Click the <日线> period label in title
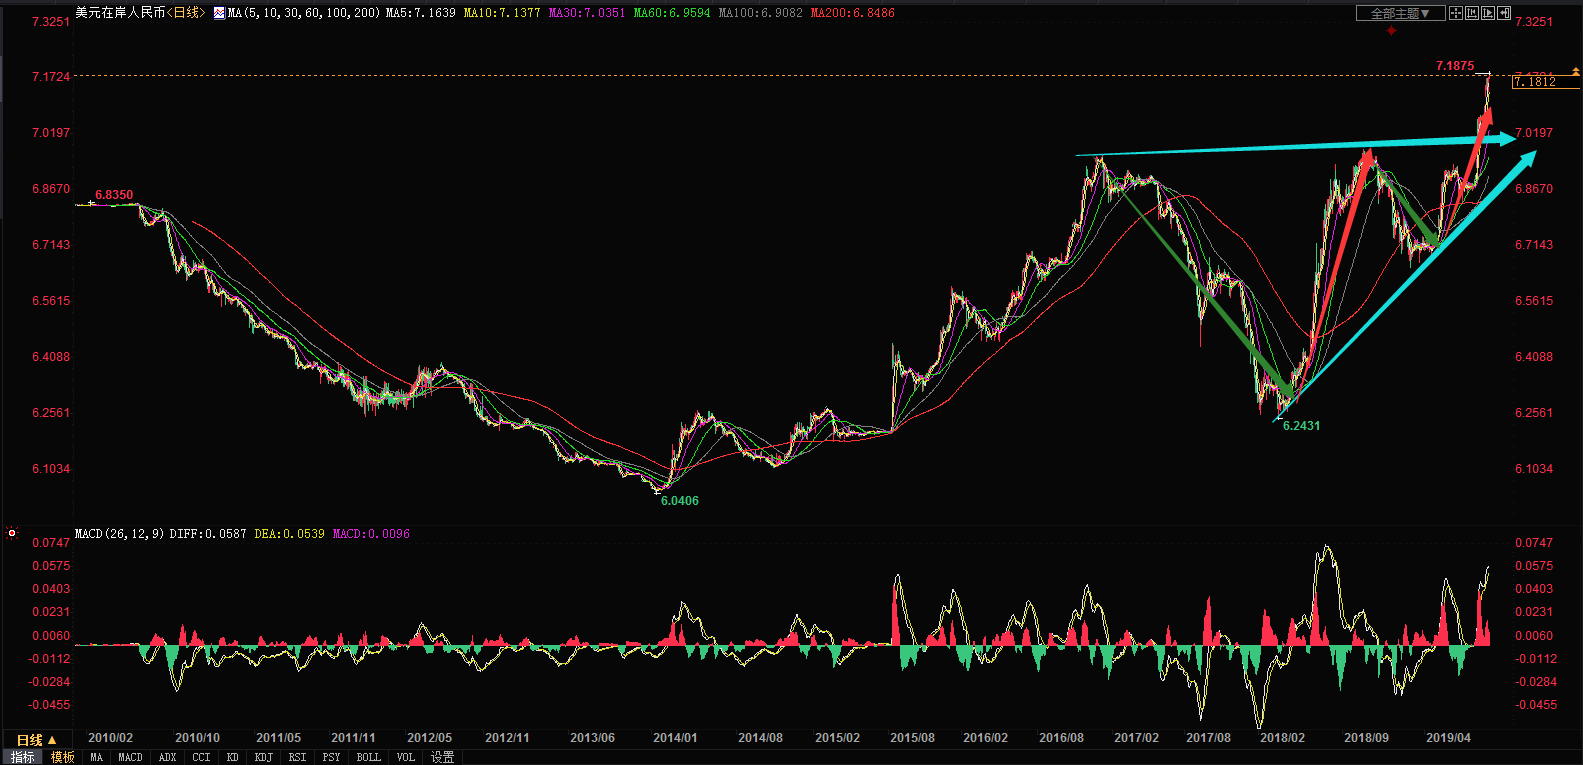The width and height of the screenshot is (1583, 765). coord(185,13)
